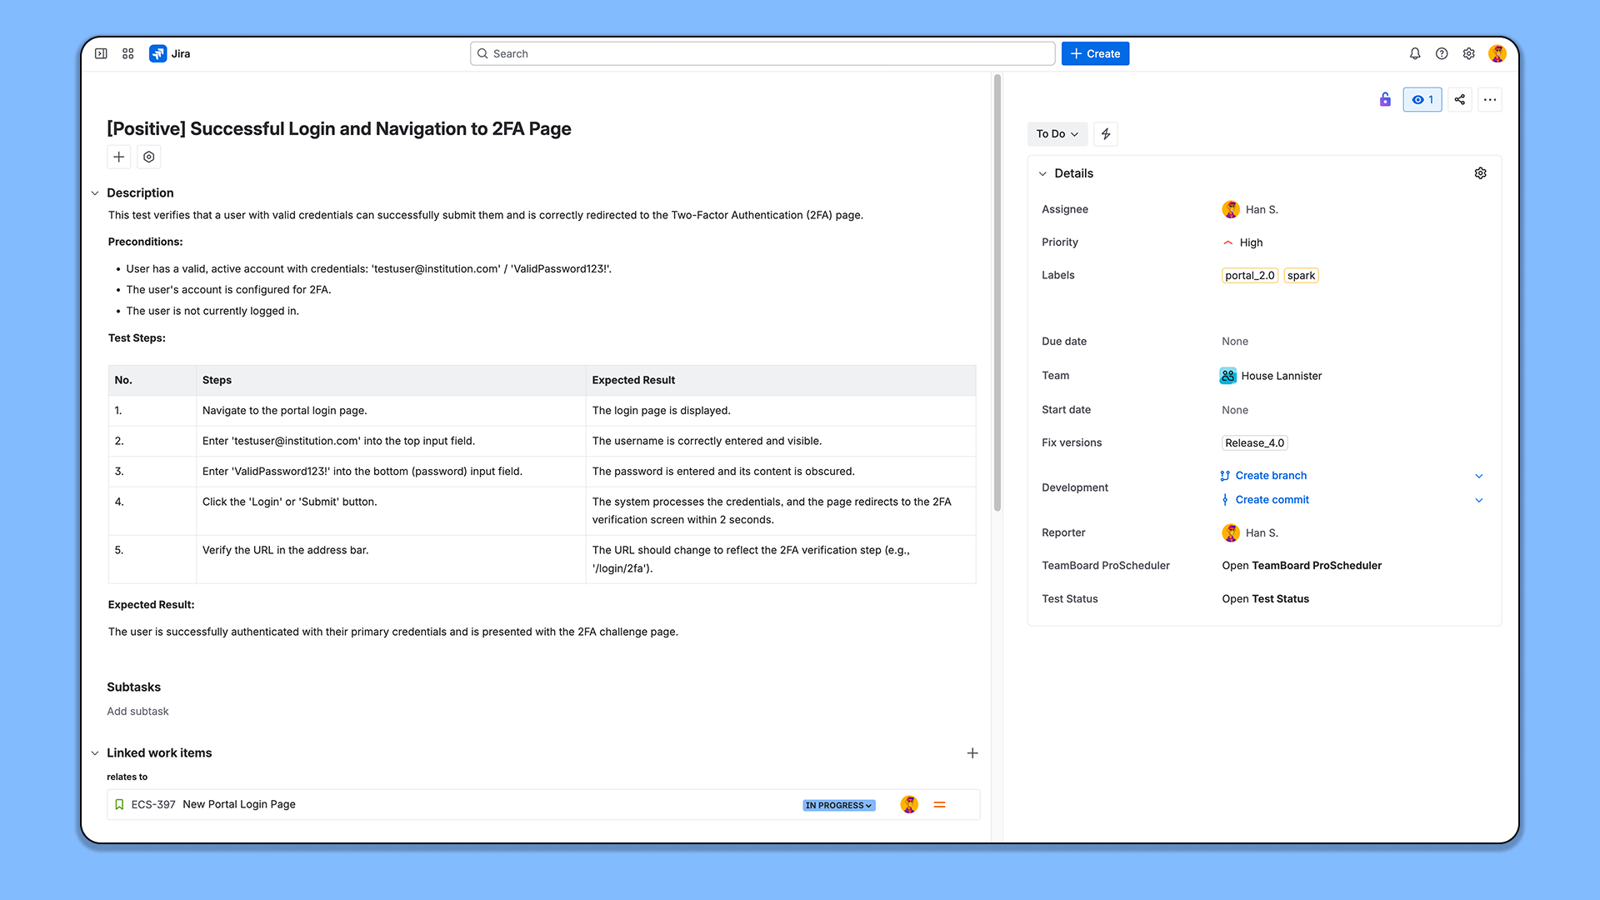Open the more actions ellipsis menu

pos(1490,100)
